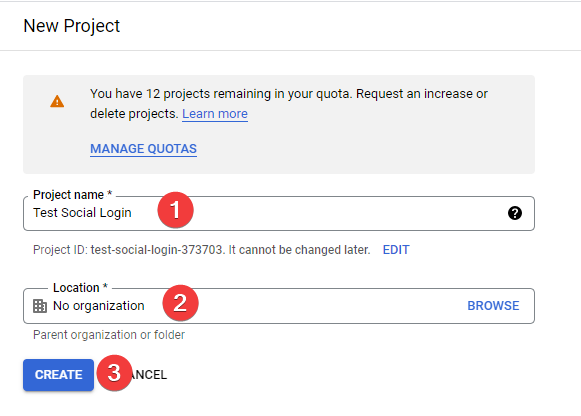Image resolution: width=581 pixels, height=416 pixels.
Task: Click EDIT next to the Project ID
Action: click(x=396, y=250)
